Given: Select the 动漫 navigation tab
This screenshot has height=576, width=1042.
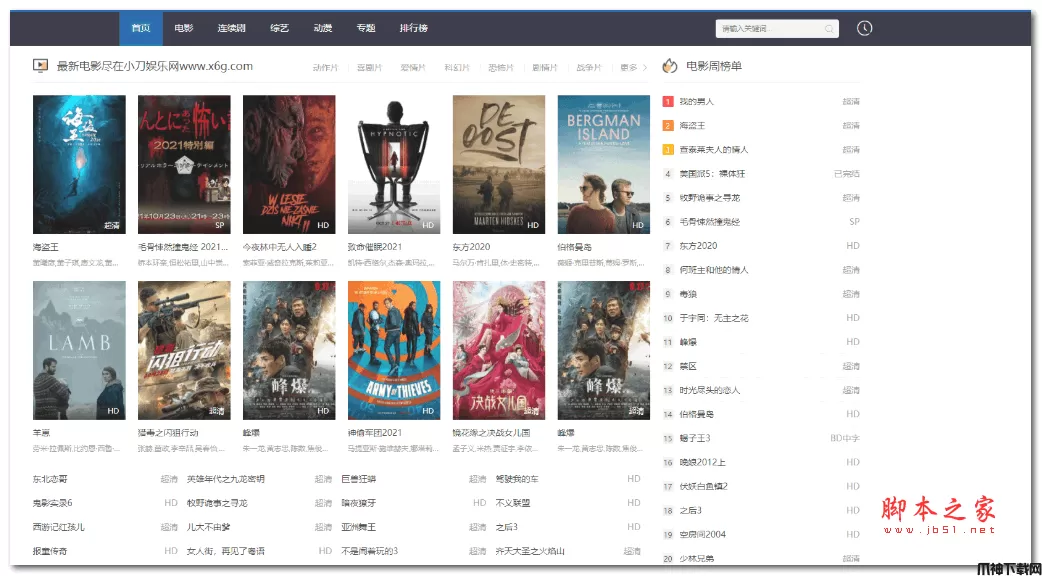Looking at the screenshot, I should 322,28.
